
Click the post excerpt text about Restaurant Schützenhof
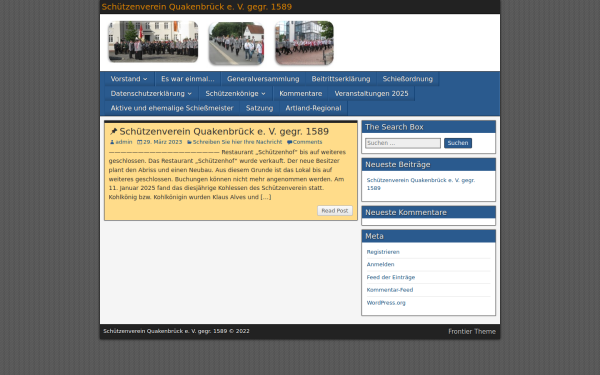pyautogui.click(x=227, y=174)
